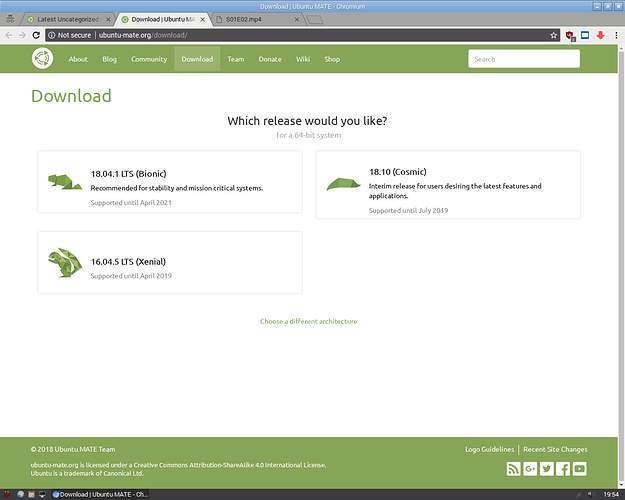
Task: Reload the page with the refresh icon
Action: point(36,35)
